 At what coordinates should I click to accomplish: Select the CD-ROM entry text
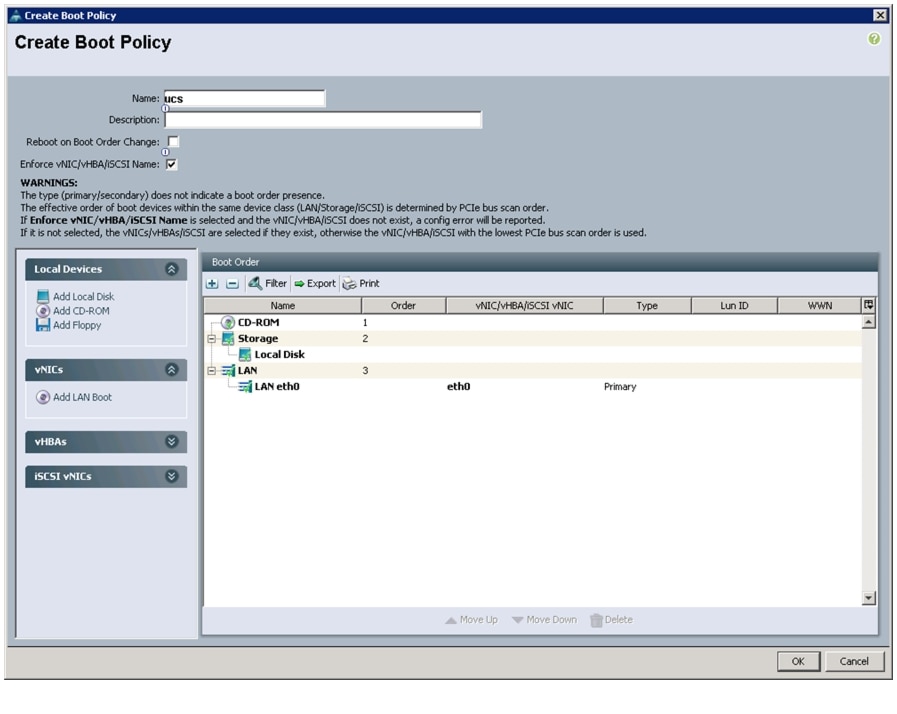[259, 323]
